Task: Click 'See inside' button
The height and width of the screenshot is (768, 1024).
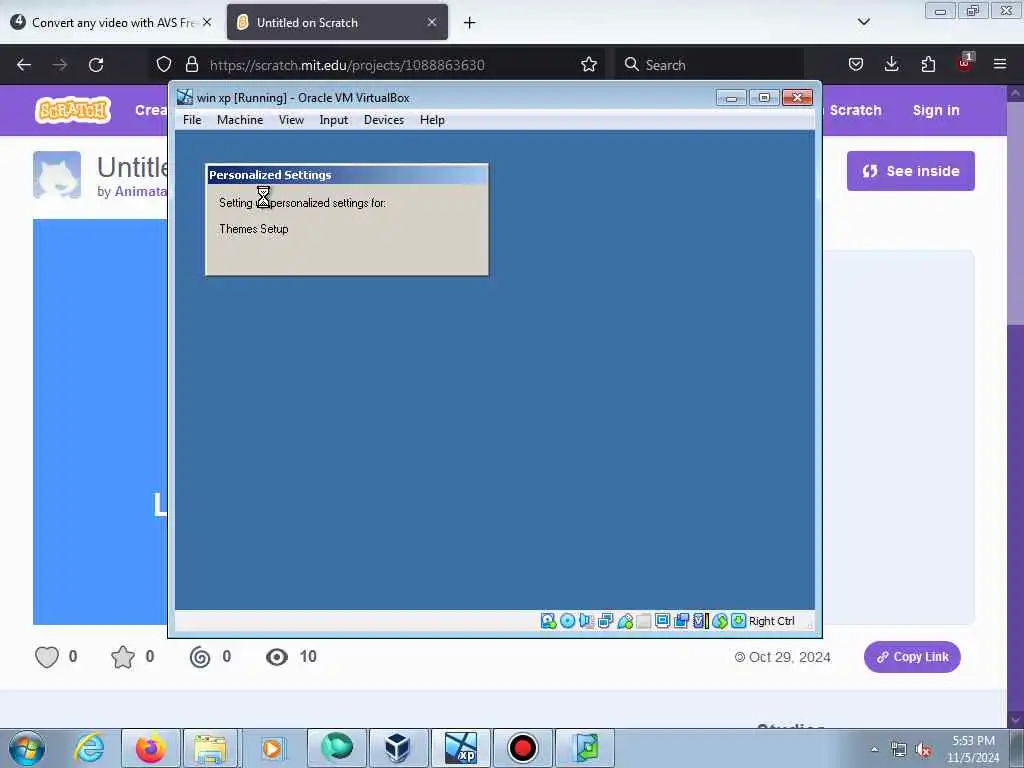Action: pos(910,171)
